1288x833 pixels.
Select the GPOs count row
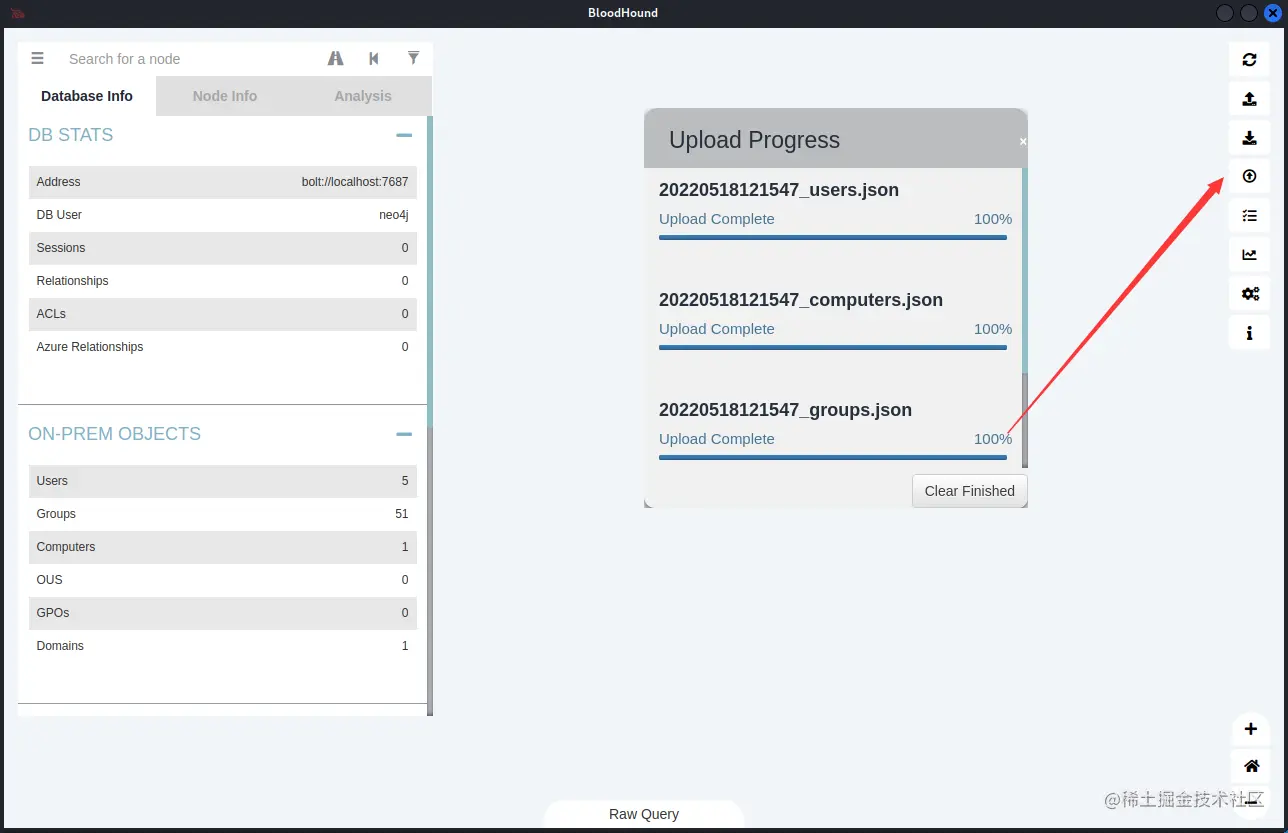point(223,613)
